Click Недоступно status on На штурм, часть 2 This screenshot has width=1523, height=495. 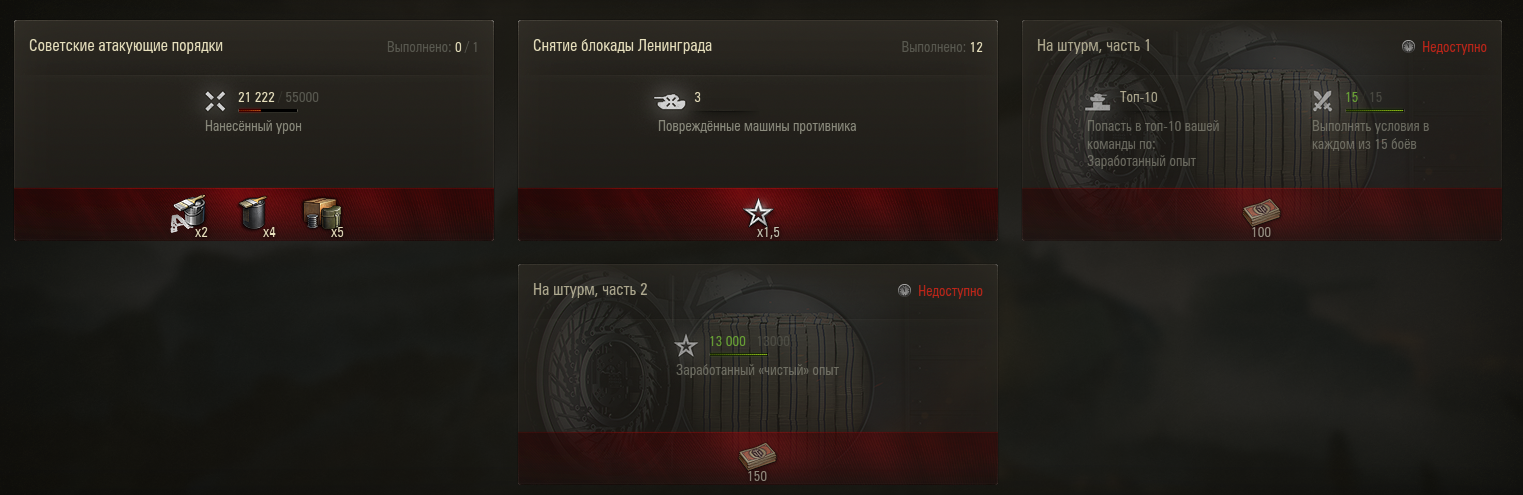(x=950, y=291)
